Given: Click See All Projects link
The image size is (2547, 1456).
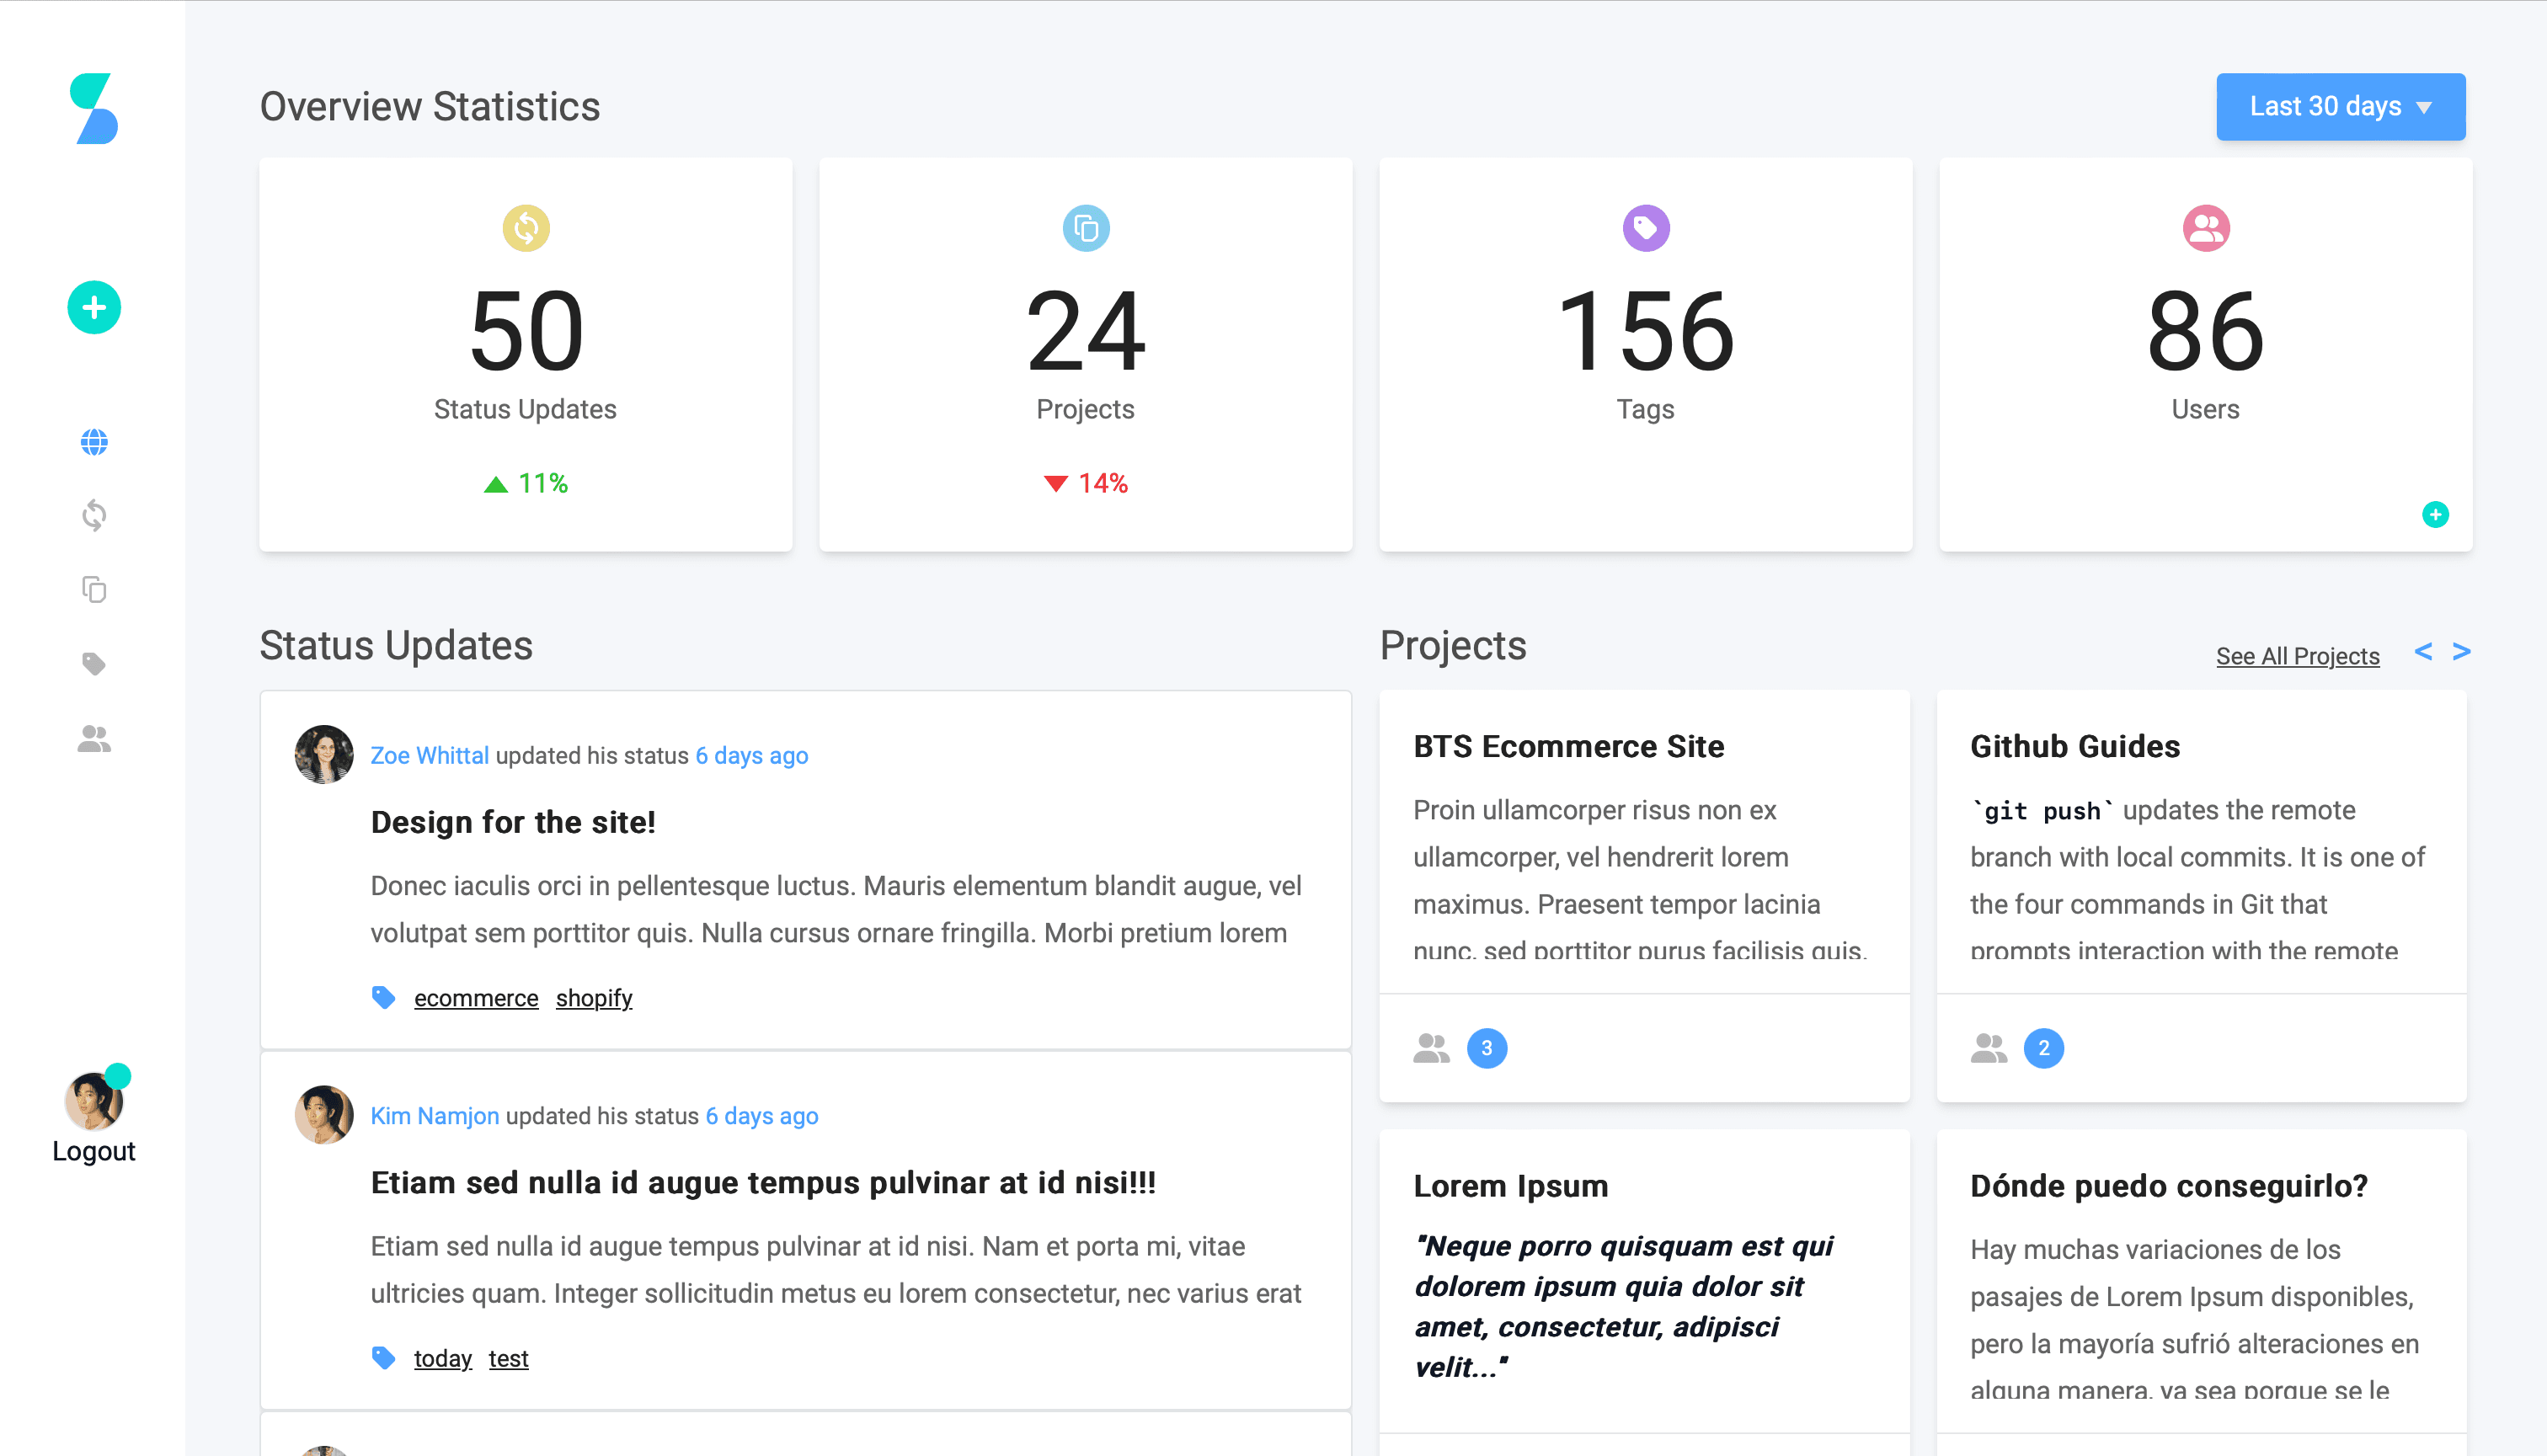Looking at the screenshot, I should [x=2299, y=656].
